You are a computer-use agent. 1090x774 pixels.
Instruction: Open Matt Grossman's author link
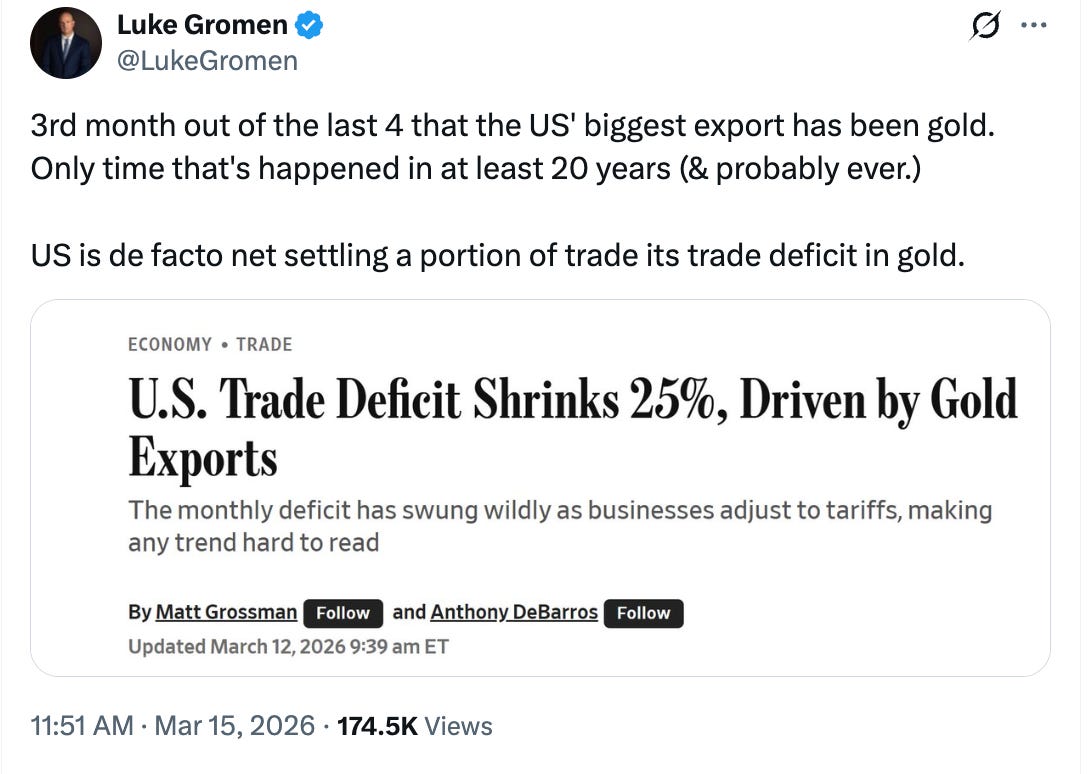coord(227,612)
